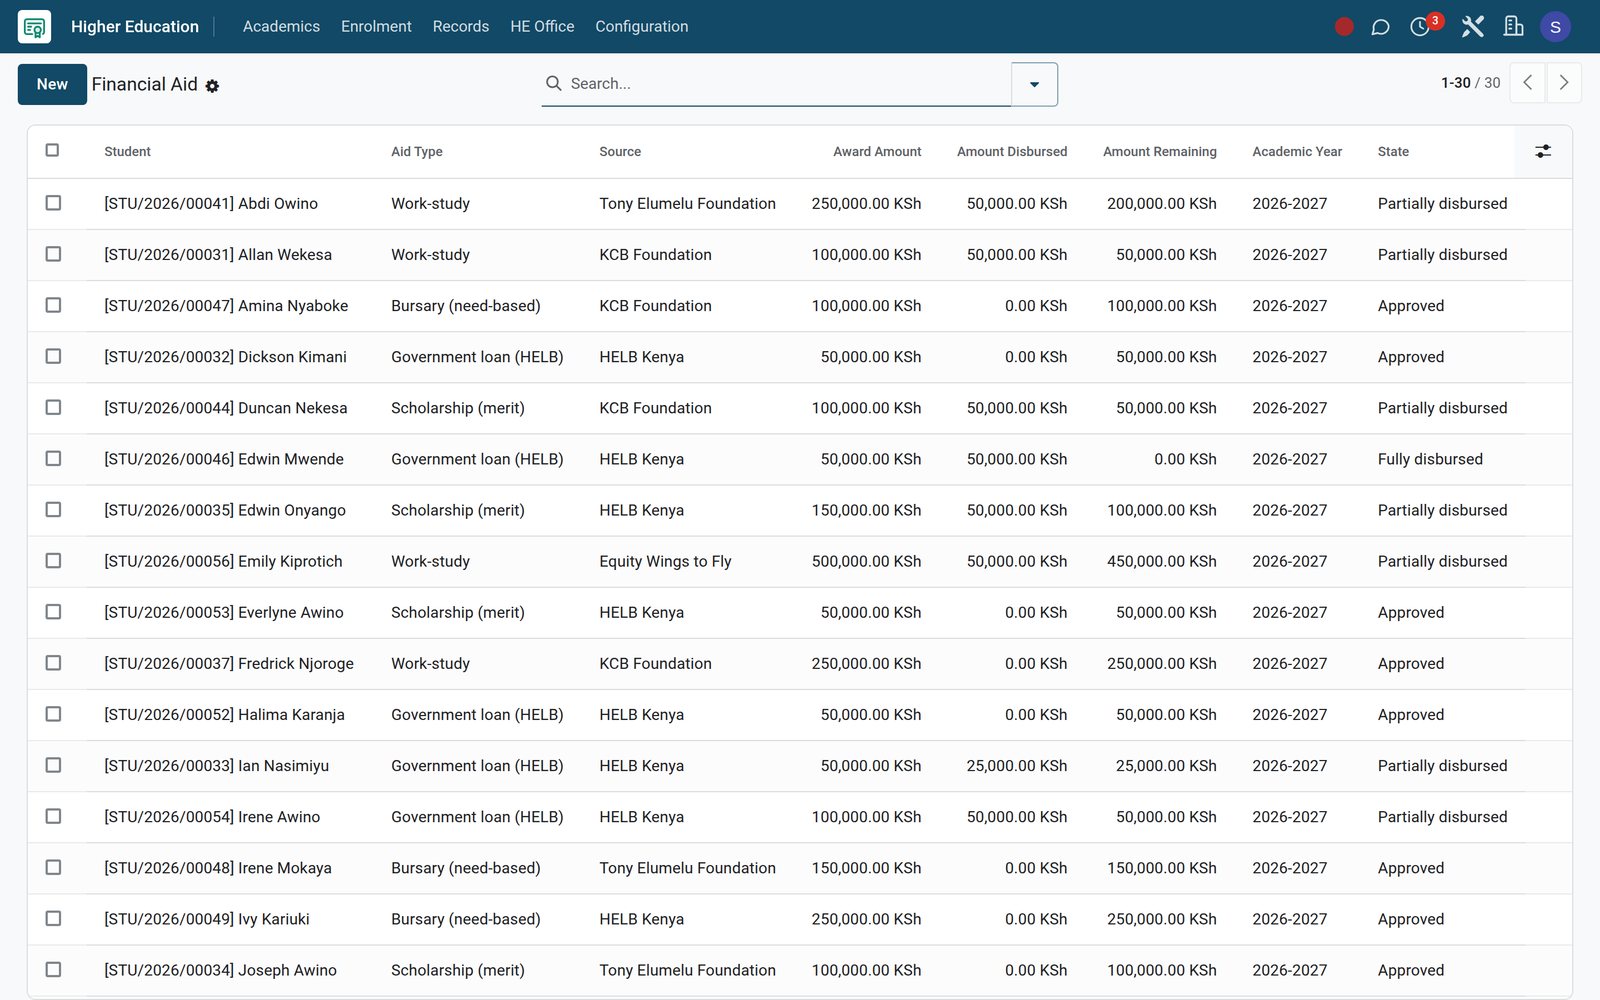The image size is (1600, 1000).
Task: Open the Fredrick Njoroge record
Action: pyautogui.click(x=229, y=663)
